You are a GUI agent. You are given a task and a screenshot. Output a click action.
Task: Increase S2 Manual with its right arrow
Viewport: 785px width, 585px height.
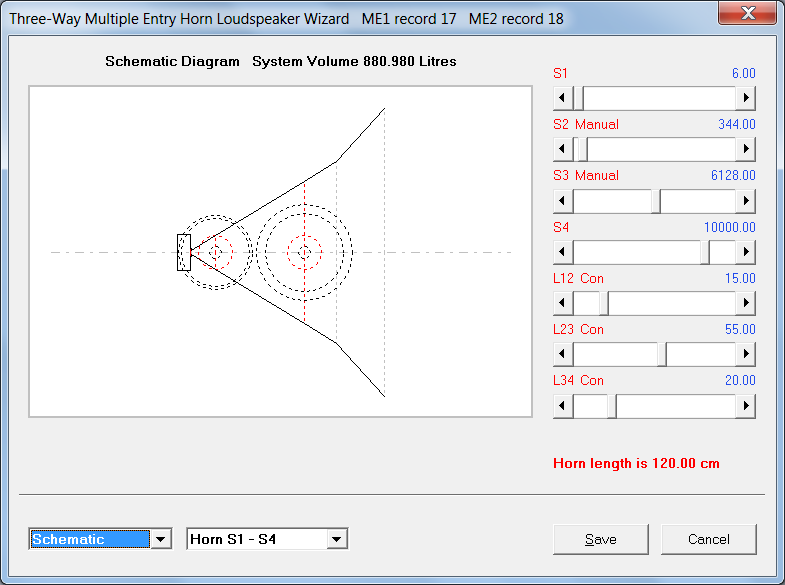pos(745,149)
